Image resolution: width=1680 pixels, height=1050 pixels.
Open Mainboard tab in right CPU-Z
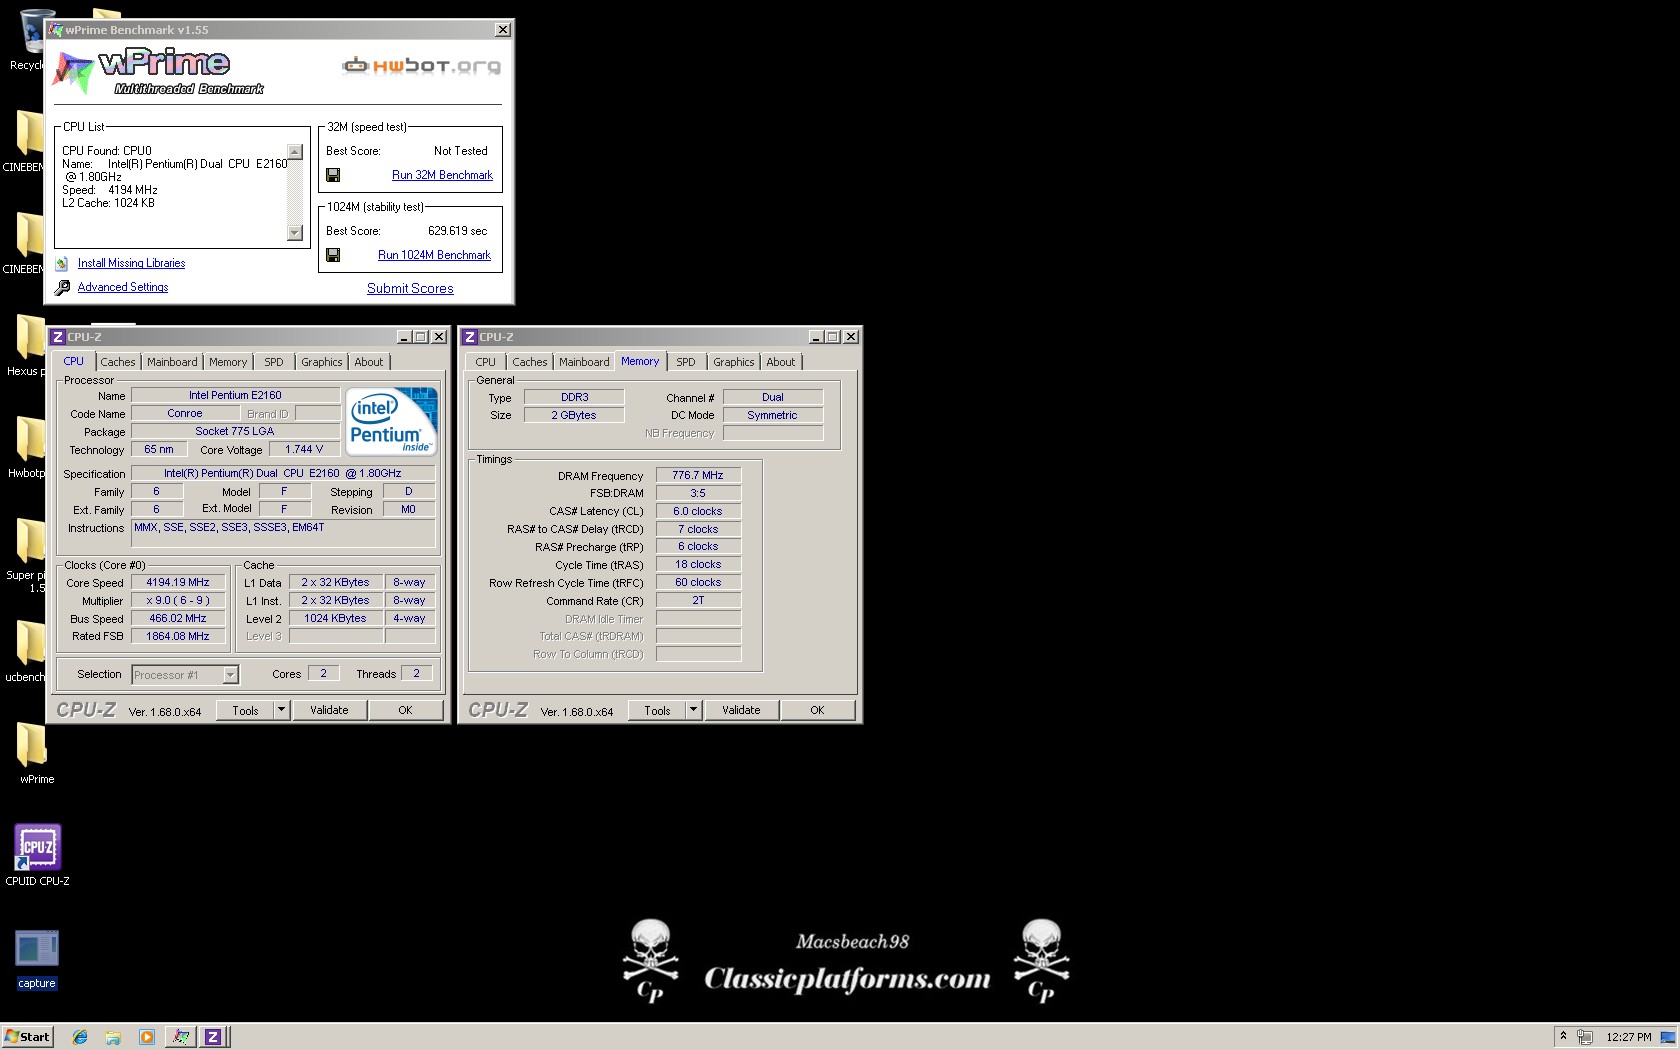(x=584, y=362)
